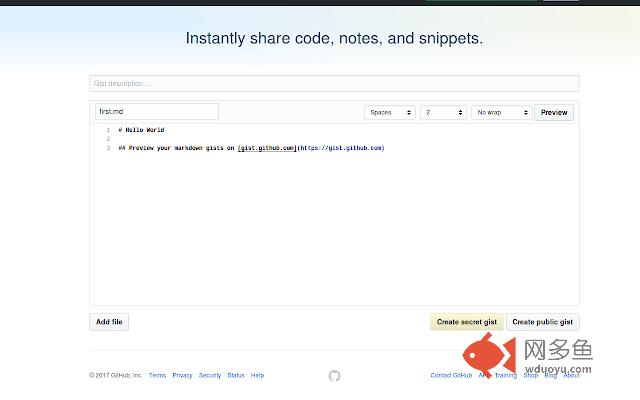Viewport: 640px width, 400px height.
Task: Click in the empty code editor area
Action: tap(334, 230)
